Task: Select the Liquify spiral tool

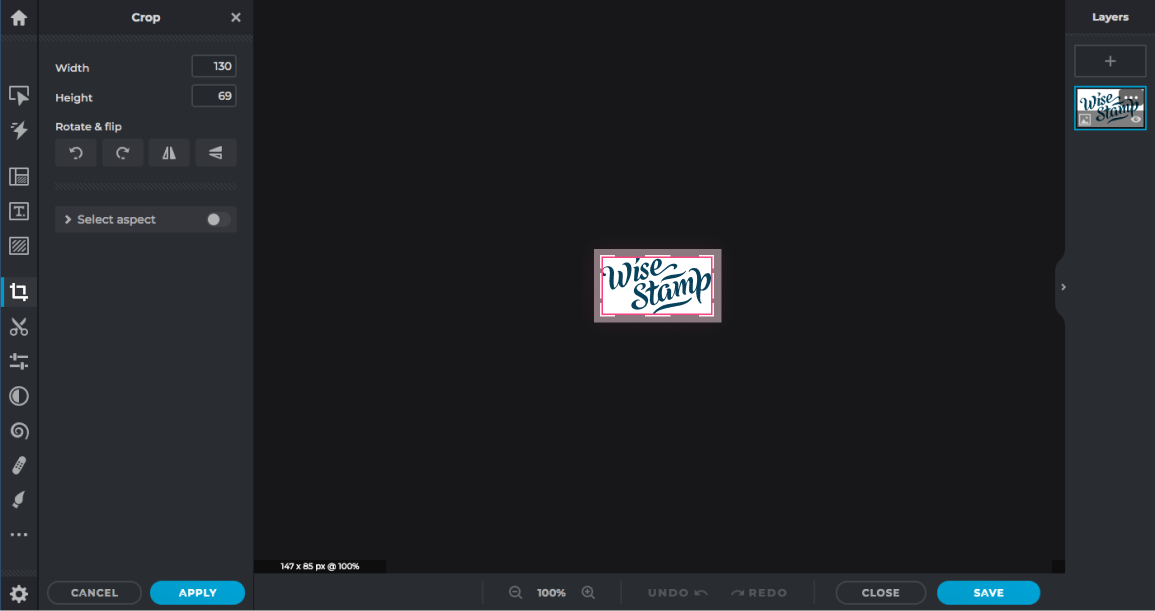Action: [18, 431]
